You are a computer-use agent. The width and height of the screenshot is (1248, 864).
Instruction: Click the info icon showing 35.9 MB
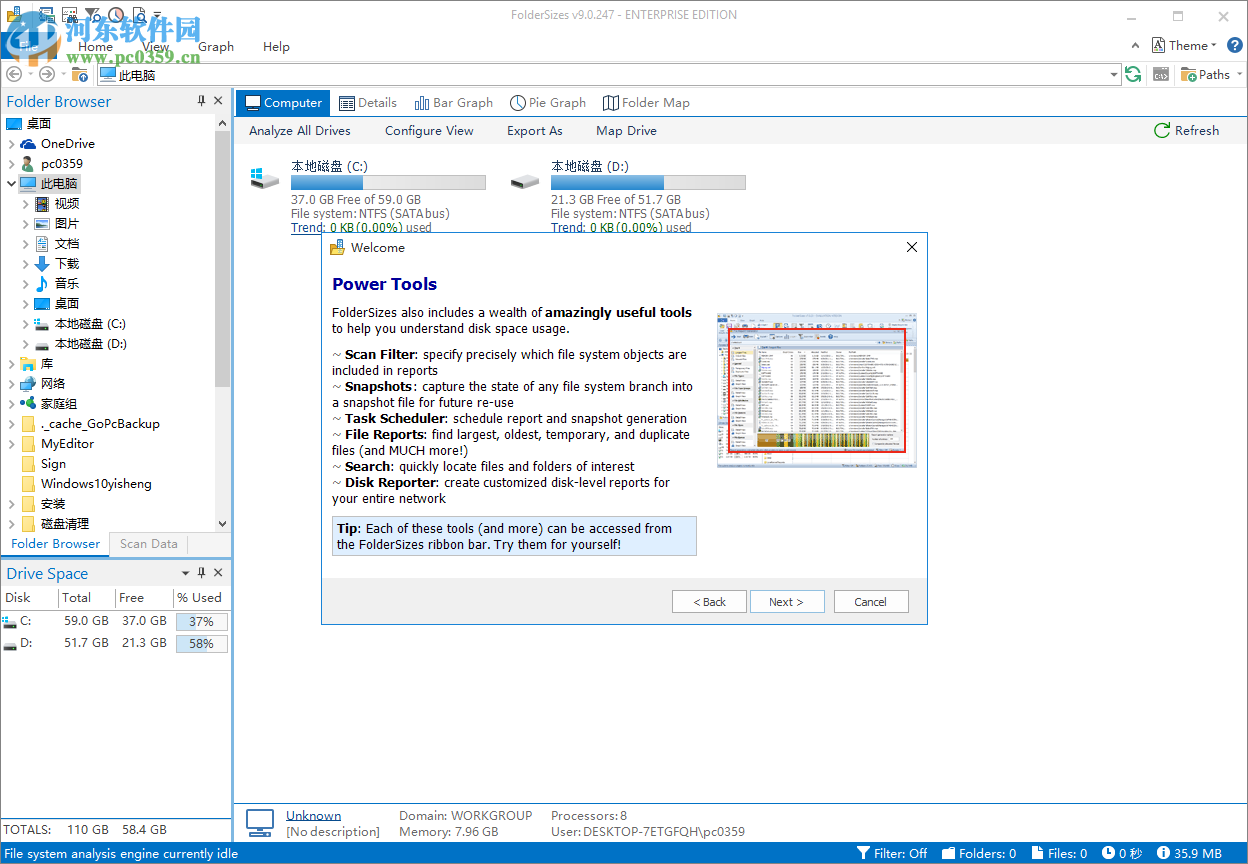1165,853
